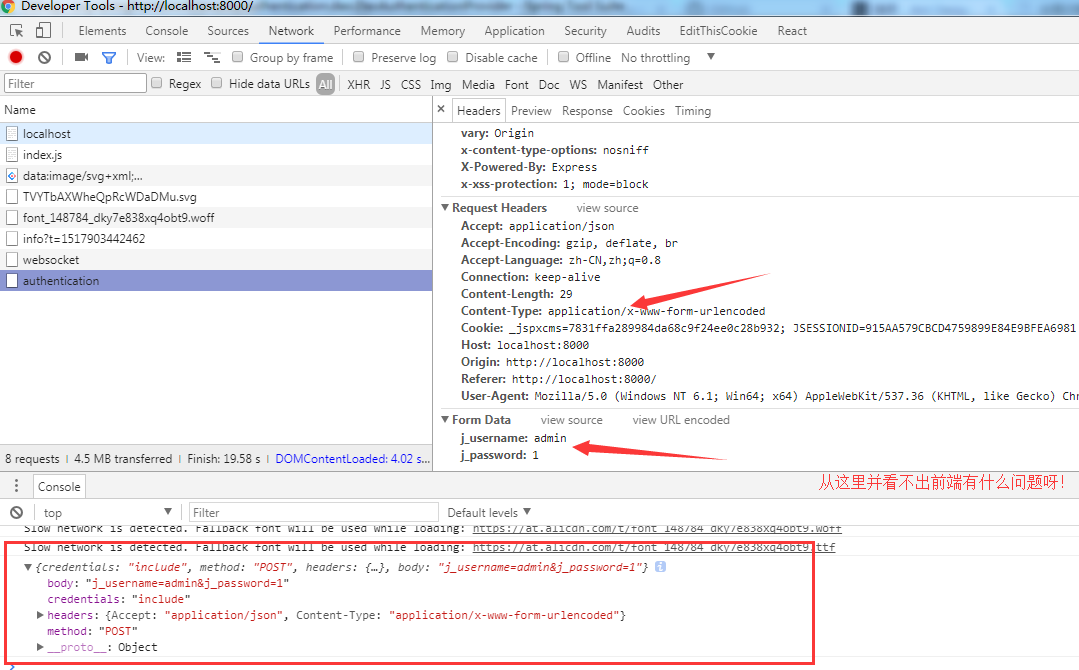Screen dimensions: 1079x670
Task: Expand the __proto__ Object entry
Action: pyautogui.click(x=40, y=647)
